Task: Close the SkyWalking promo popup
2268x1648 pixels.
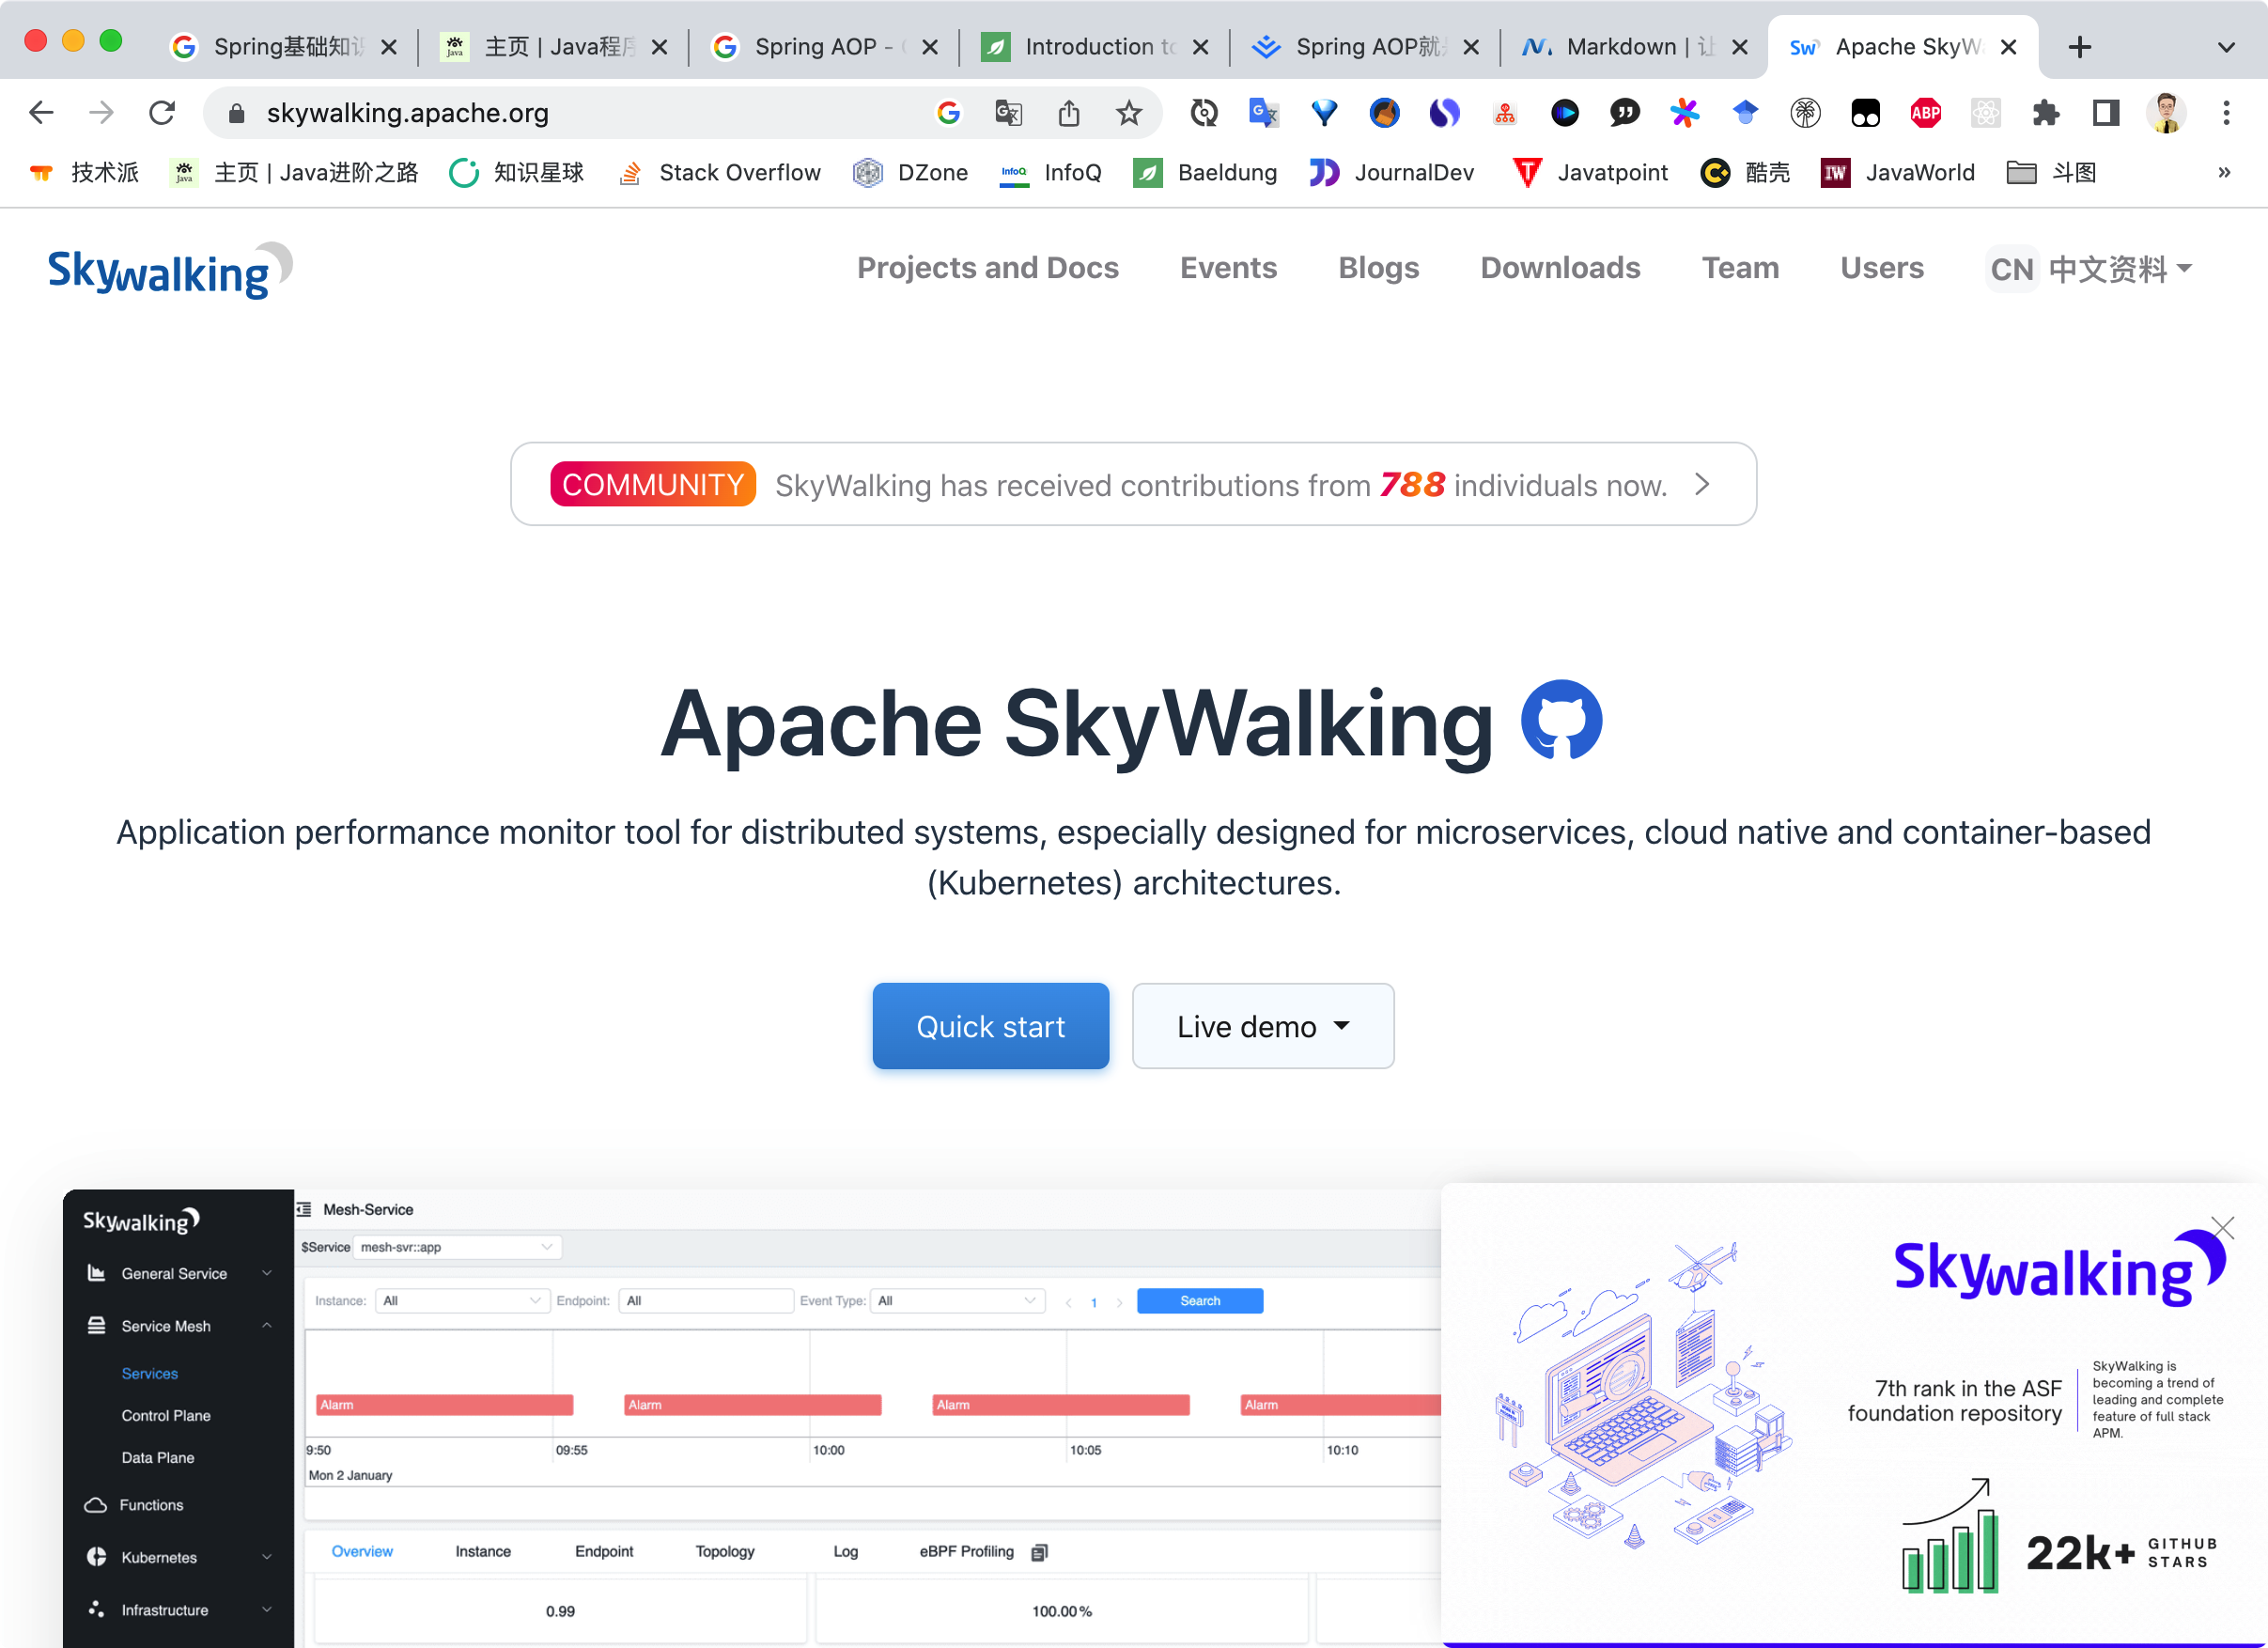Action: pos(2222,1228)
